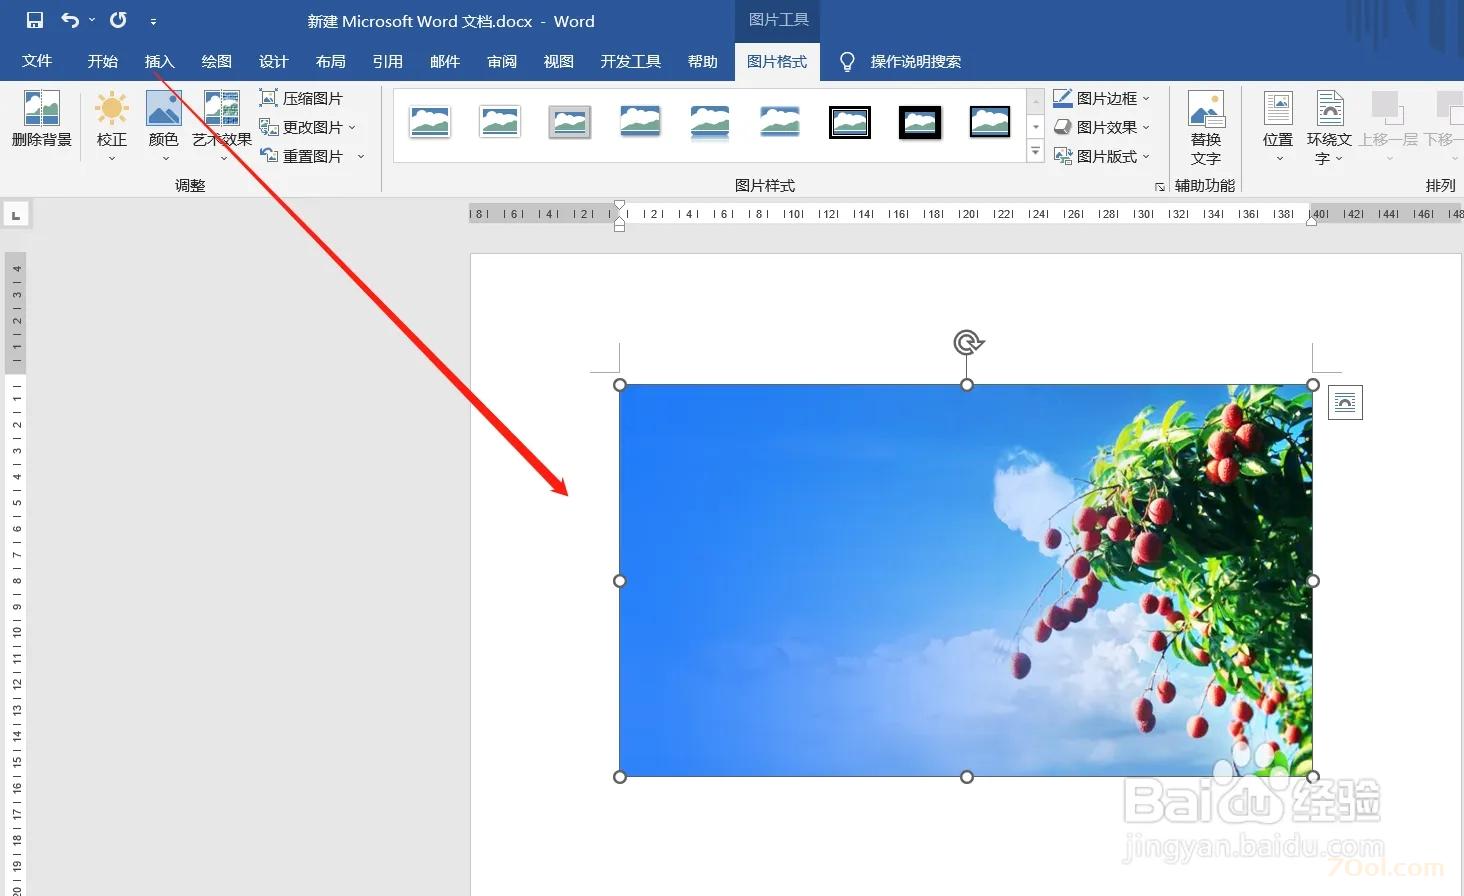The width and height of the screenshot is (1464, 896).
Task: Expand the 重置图片 dropdown arrow
Action: [x=360, y=156]
